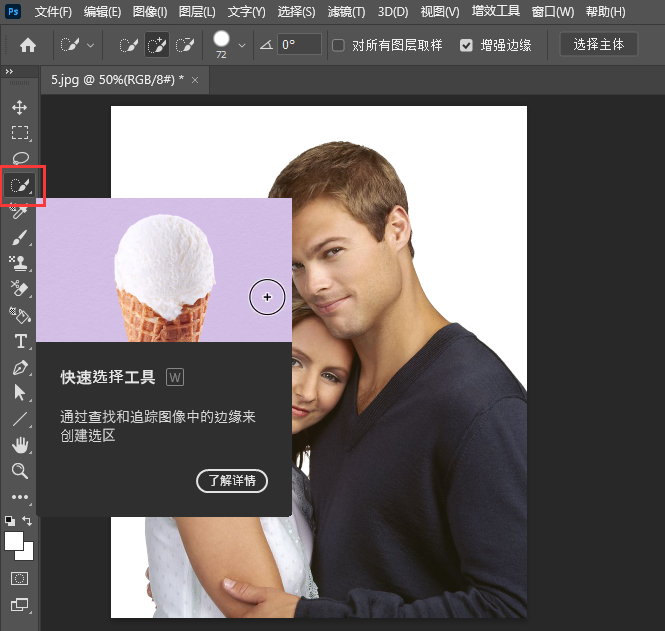This screenshot has width=665, height=631.
Task: Open the 文字(Y) menu
Action: 246,12
